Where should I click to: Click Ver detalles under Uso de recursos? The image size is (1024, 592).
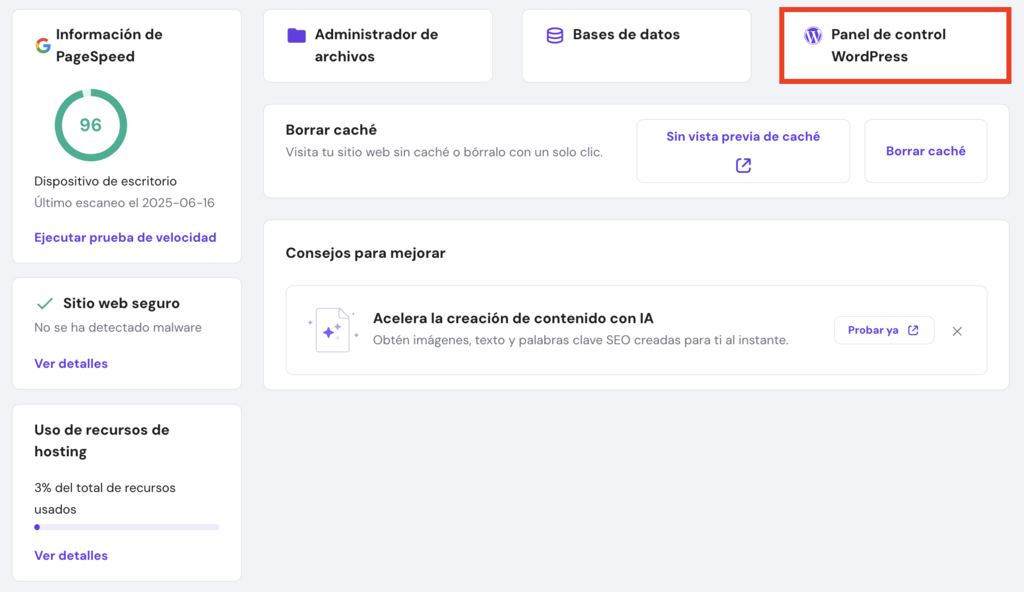point(71,555)
